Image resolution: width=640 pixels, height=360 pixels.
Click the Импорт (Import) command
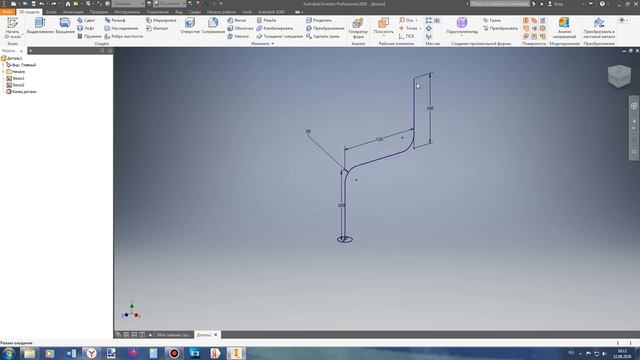157,28
